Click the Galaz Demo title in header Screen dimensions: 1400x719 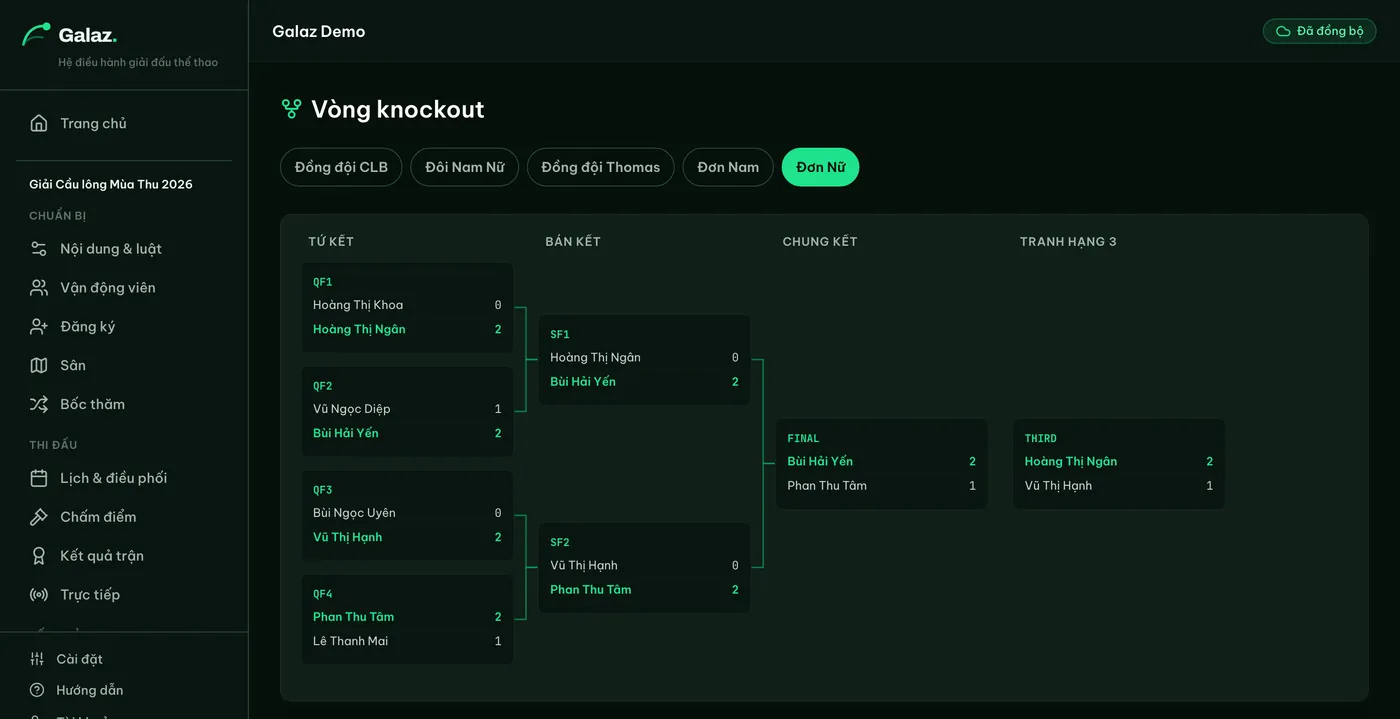coord(319,31)
